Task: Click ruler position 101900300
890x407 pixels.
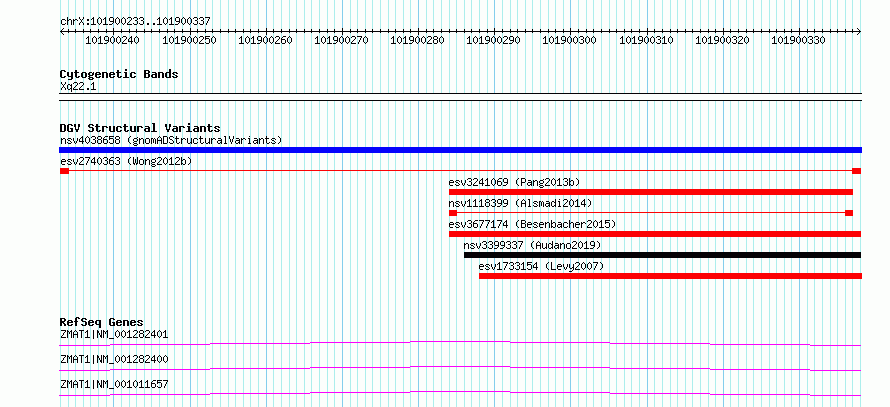Action: pos(570,40)
